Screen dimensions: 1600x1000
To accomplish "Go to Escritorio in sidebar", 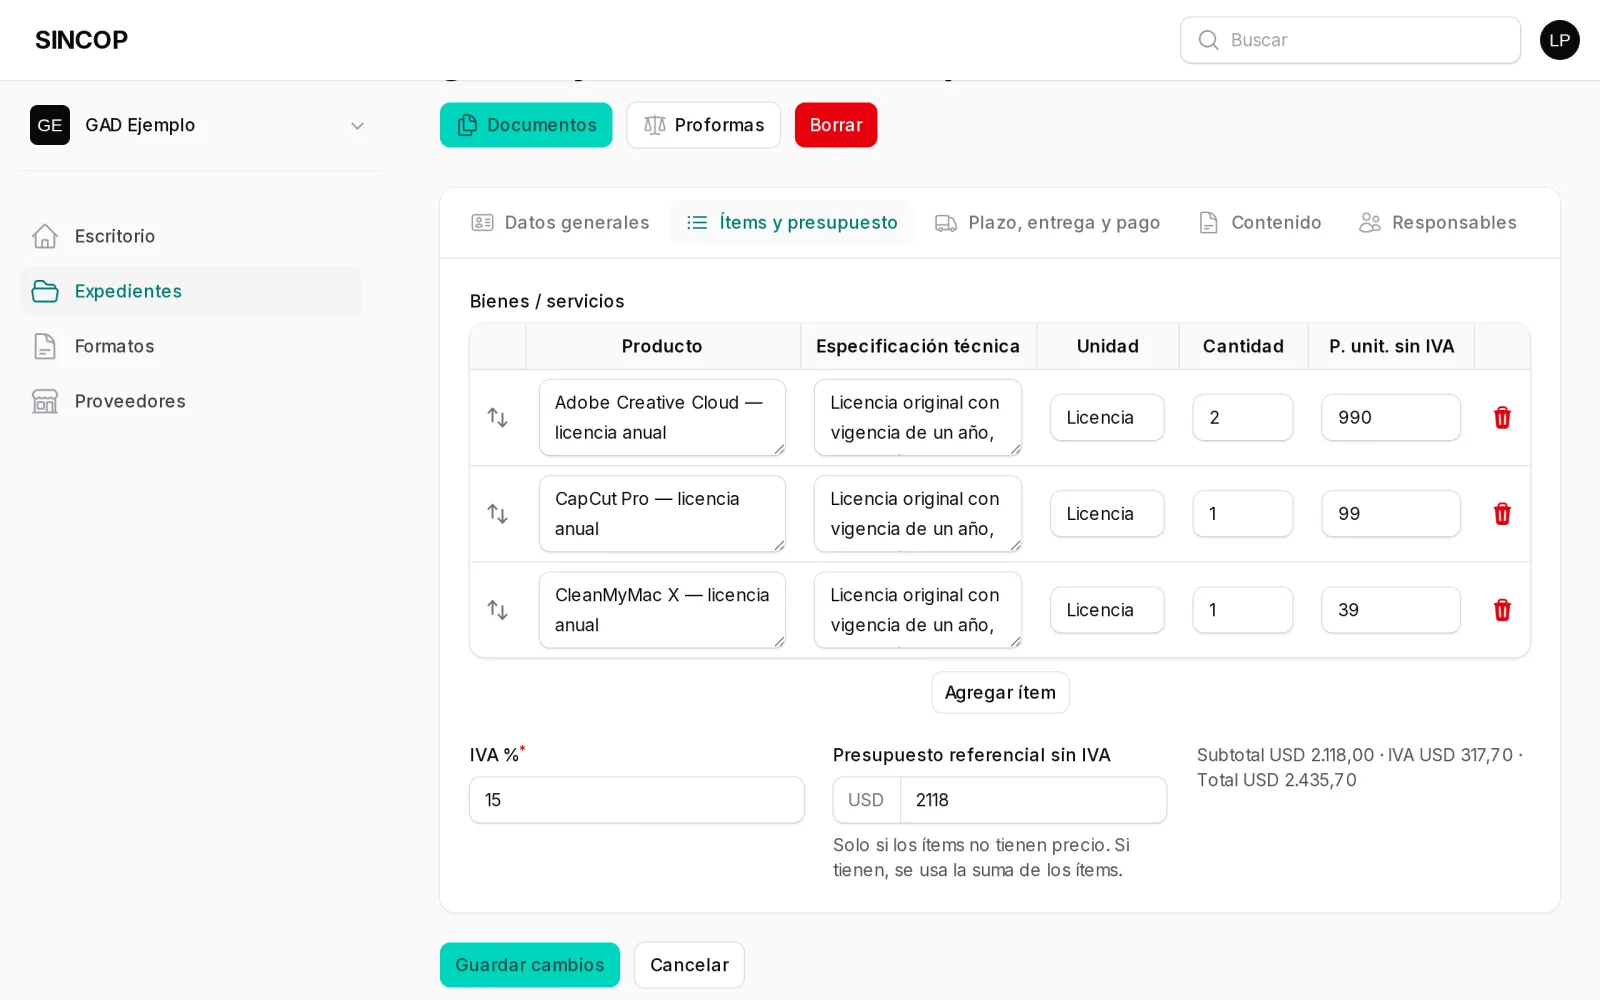I will (x=190, y=236).
